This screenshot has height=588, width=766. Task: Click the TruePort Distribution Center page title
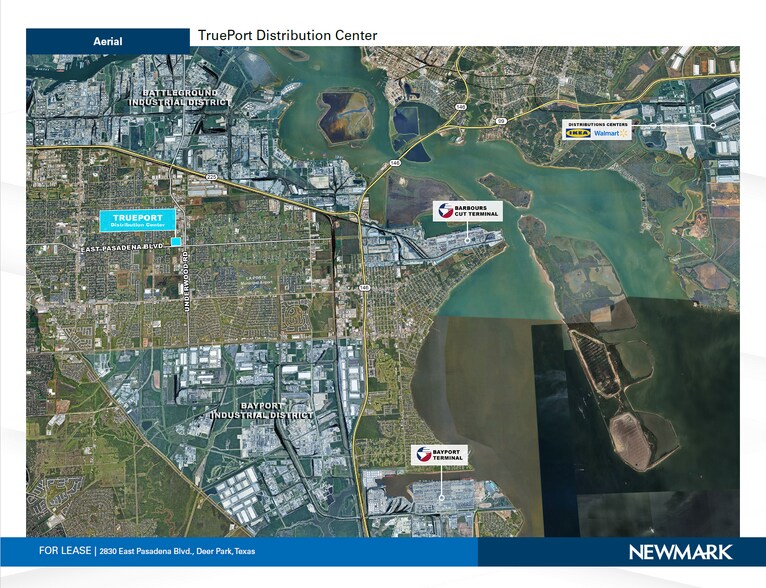pos(287,35)
